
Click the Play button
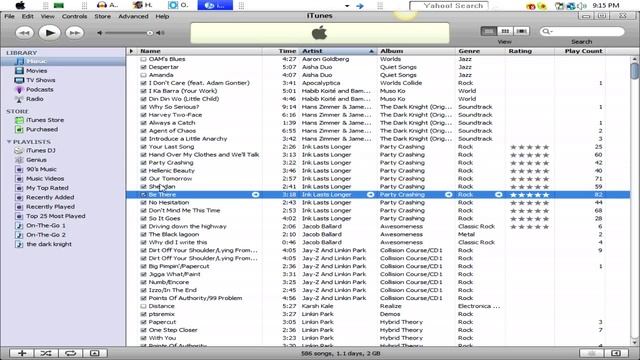pyautogui.click(x=49, y=33)
